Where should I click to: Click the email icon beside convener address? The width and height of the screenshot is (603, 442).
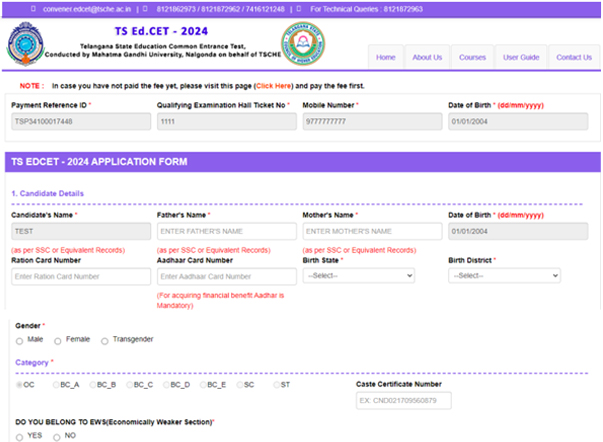(33, 8)
